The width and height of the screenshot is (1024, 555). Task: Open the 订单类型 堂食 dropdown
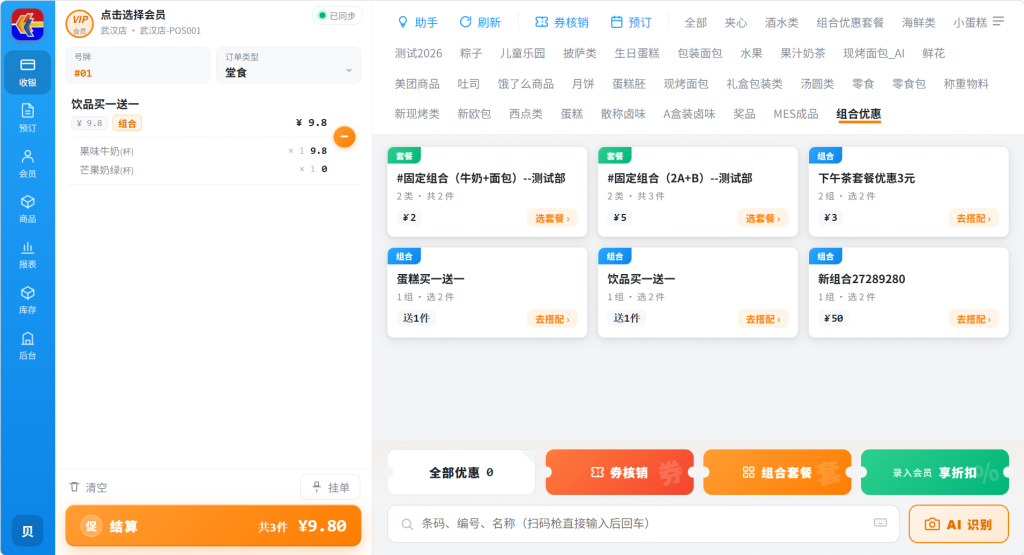point(289,65)
